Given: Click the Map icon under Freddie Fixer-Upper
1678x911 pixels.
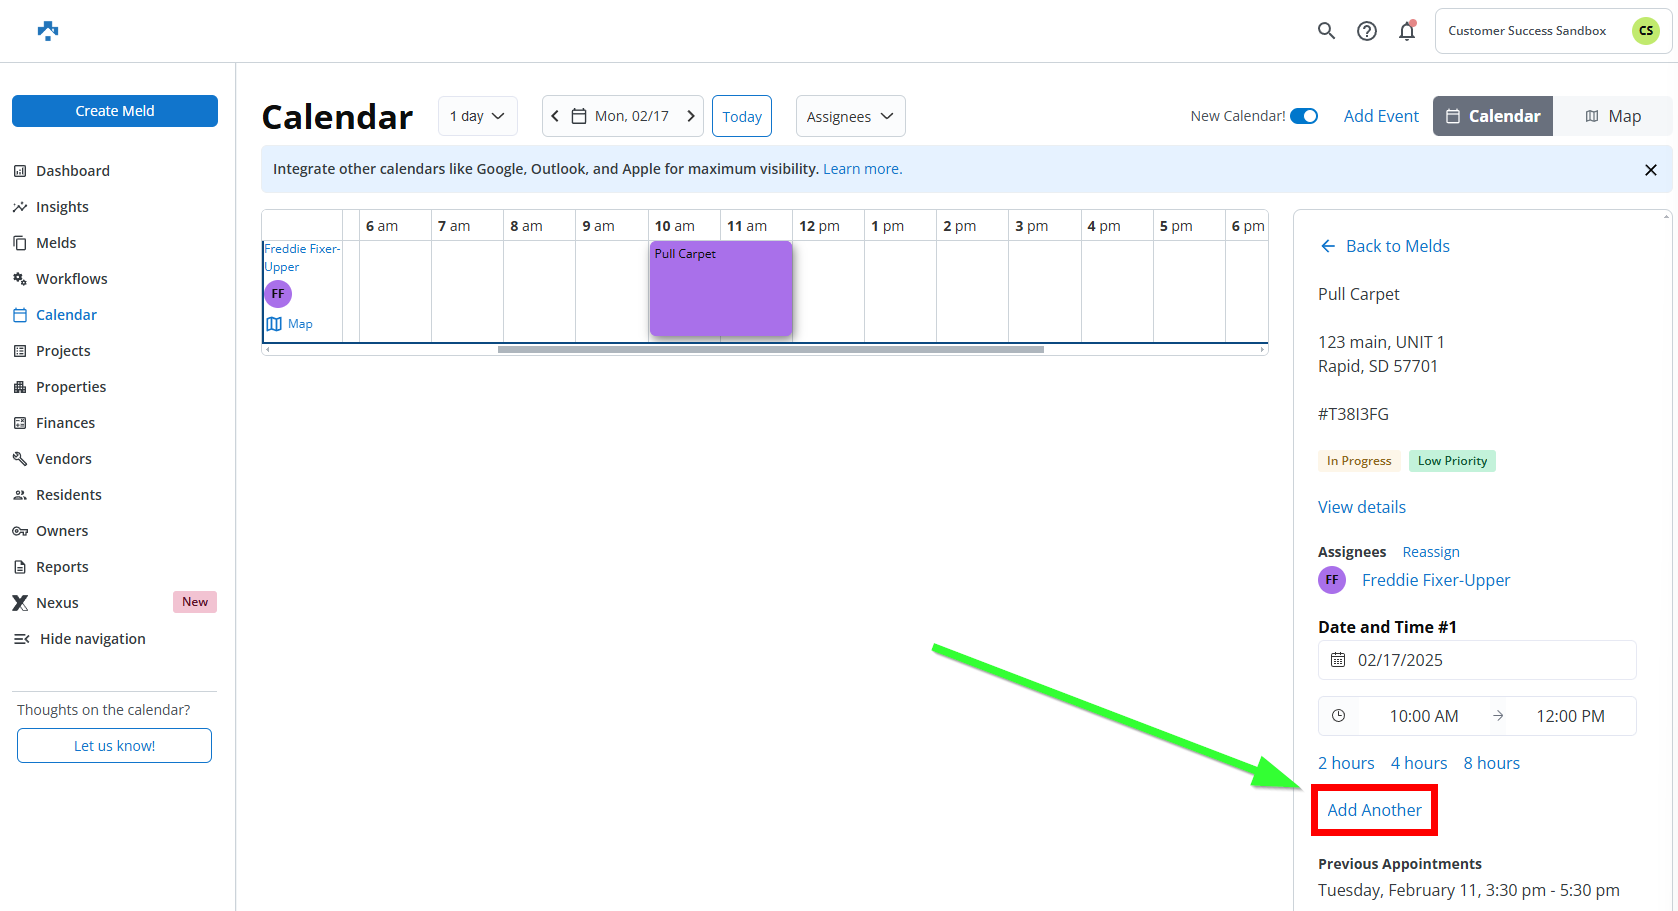Looking at the screenshot, I should (275, 324).
